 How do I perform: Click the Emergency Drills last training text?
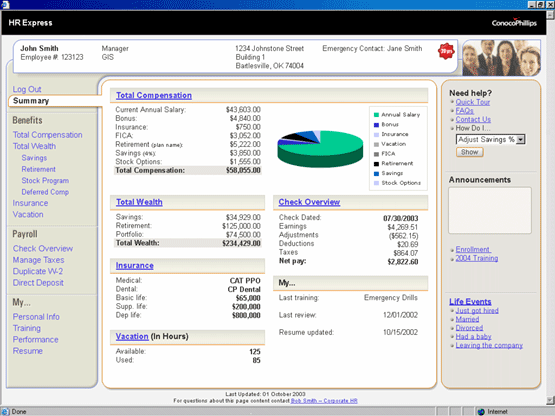tap(391, 298)
